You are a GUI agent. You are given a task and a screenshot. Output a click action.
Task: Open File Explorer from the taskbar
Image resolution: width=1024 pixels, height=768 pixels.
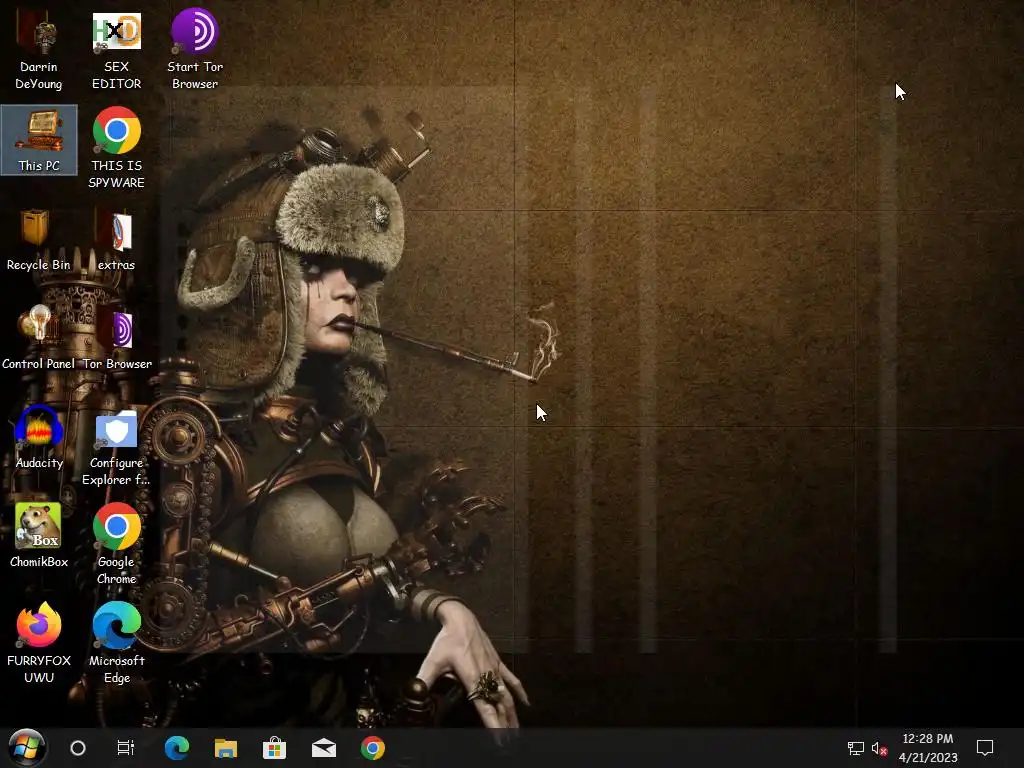226,748
